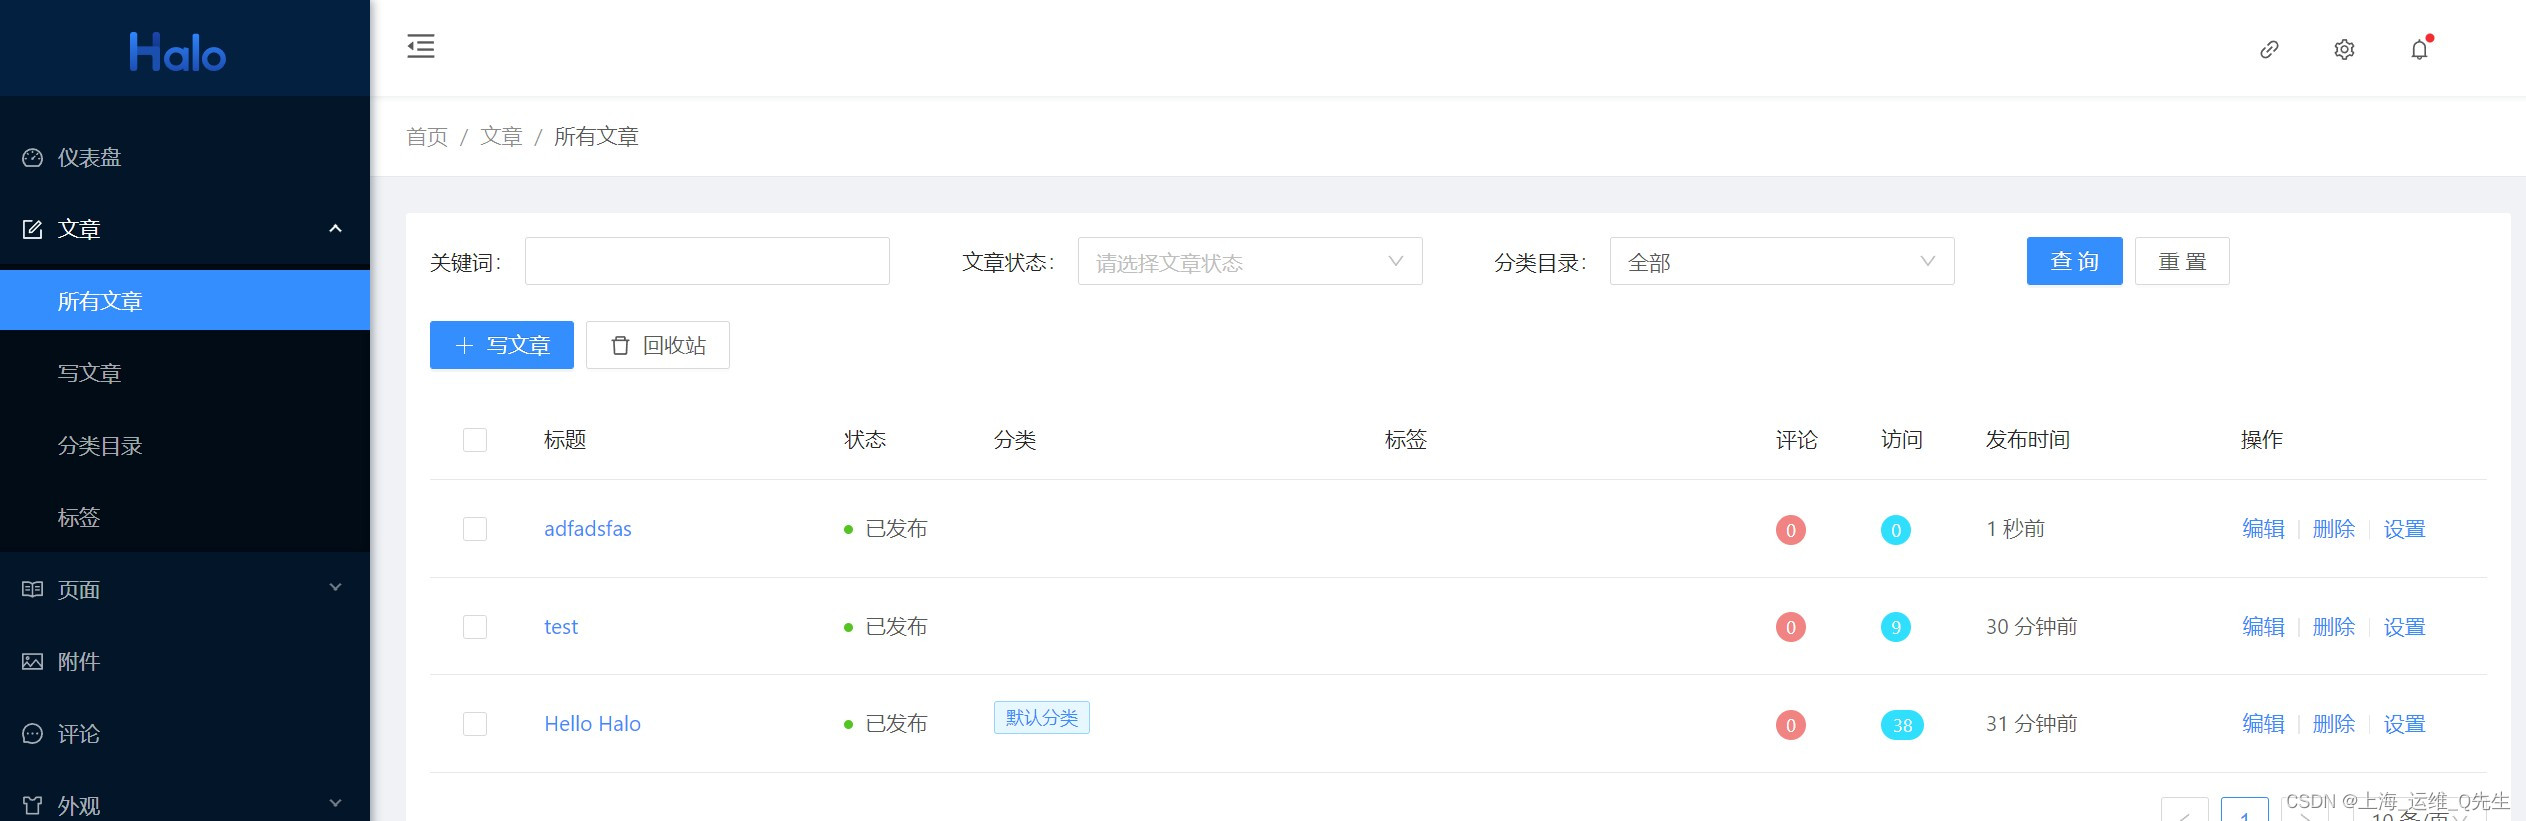2526x821 pixels.
Task: Check the adfadsfas row checkbox
Action: (475, 529)
